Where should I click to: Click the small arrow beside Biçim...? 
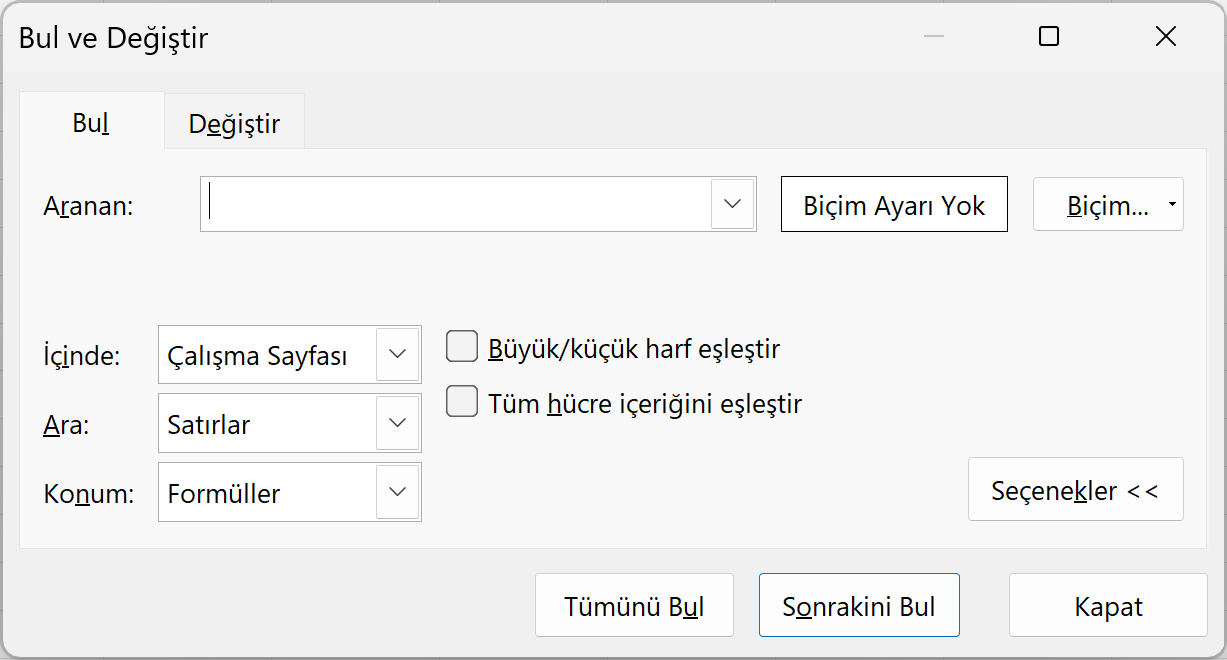pyautogui.click(x=1171, y=205)
